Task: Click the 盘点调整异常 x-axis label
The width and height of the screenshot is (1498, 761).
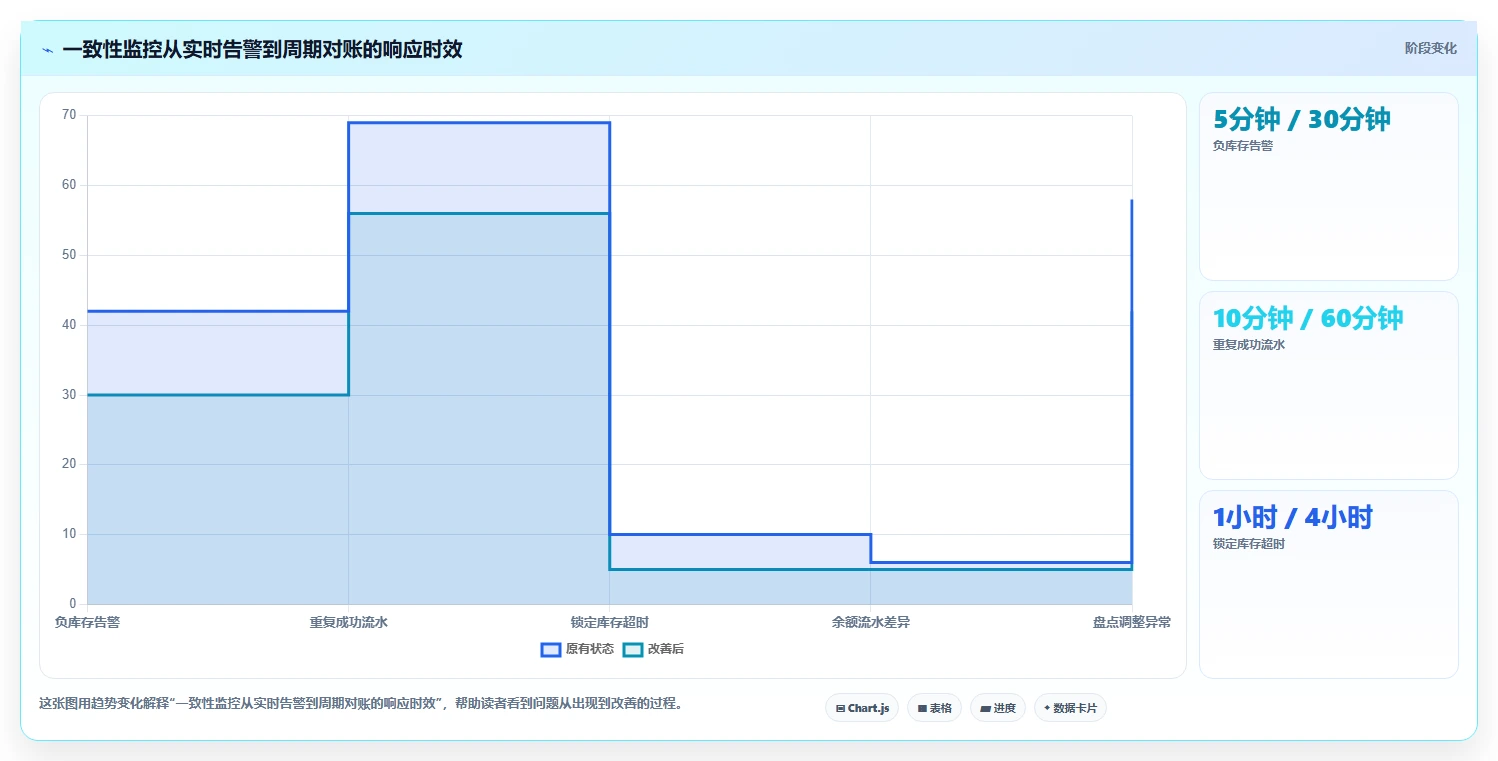Action: tap(1131, 622)
